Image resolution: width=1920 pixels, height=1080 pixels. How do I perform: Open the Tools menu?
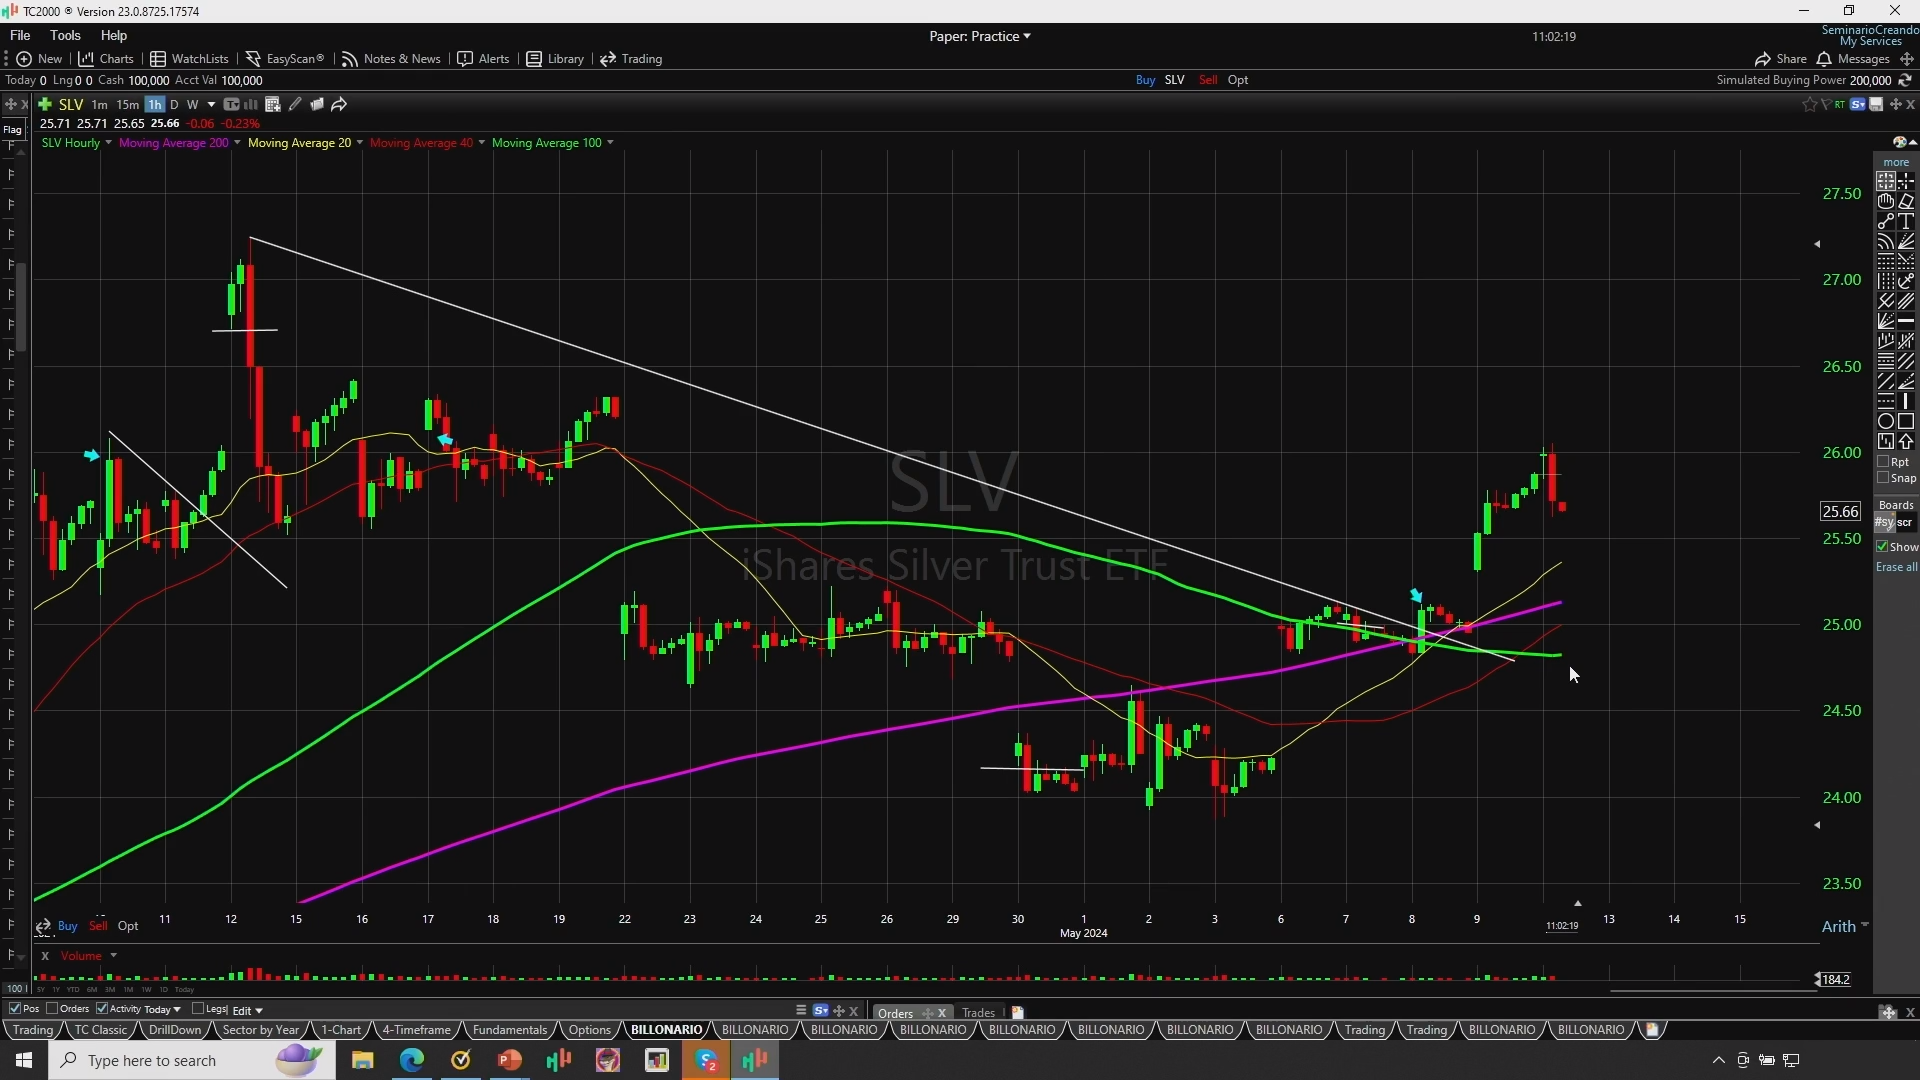click(x=65, y=35)
